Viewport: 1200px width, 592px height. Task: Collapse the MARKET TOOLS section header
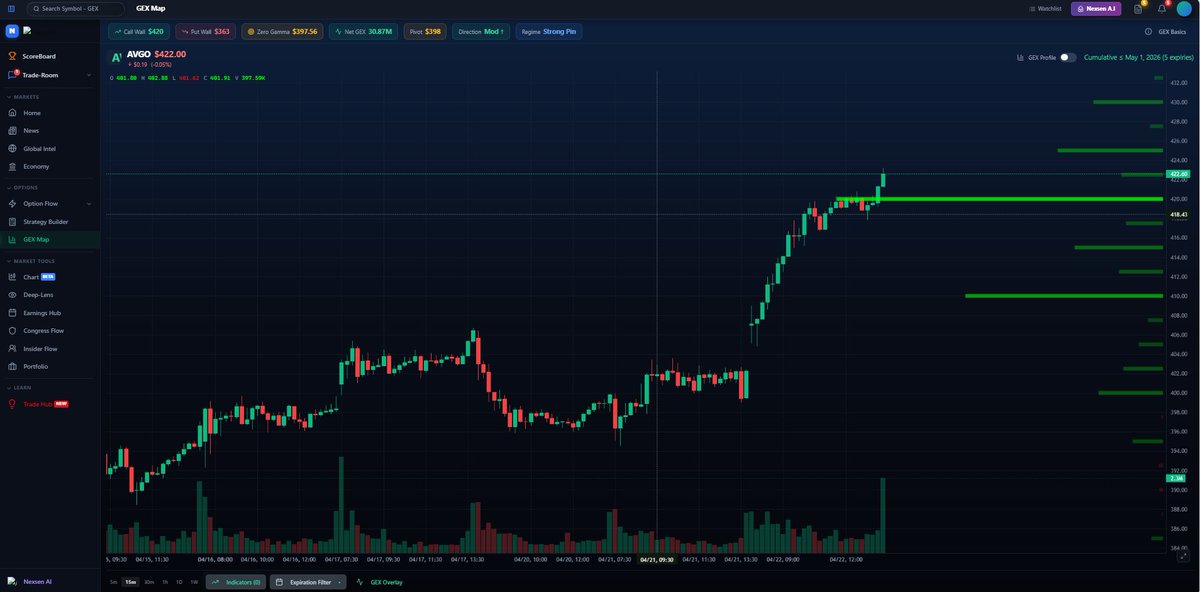pyautogui.click(x=30, y=261)
